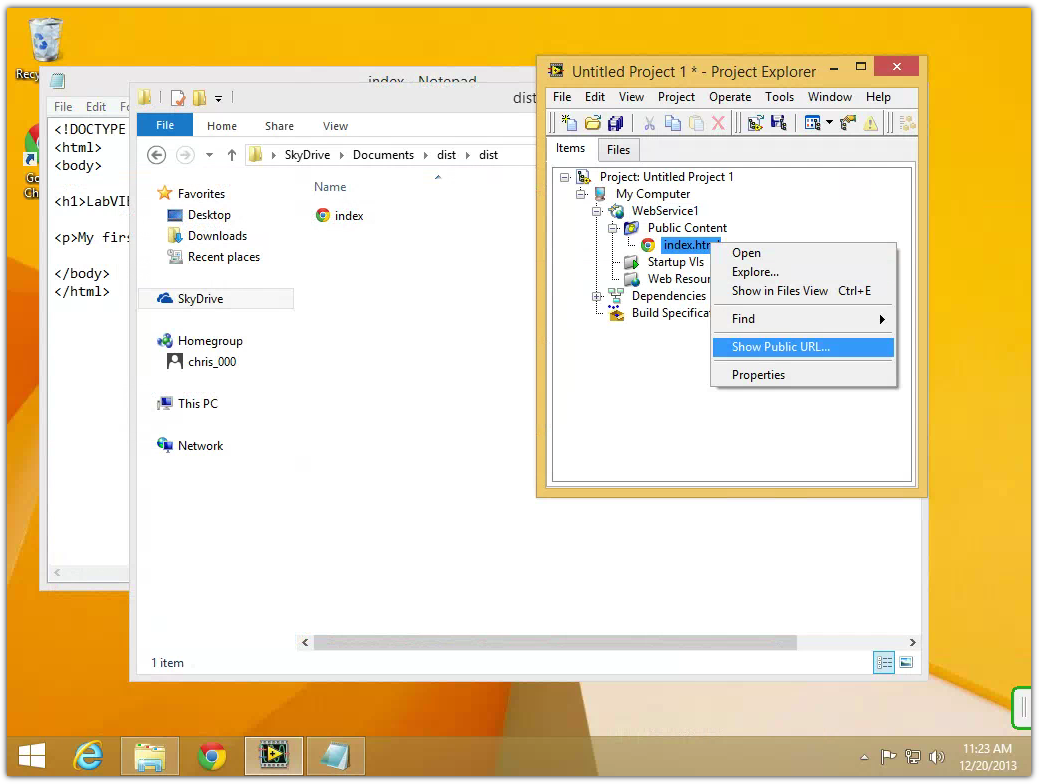Click the LabVIEW icon in the taskbar
The image size is (1040, 784).
click(273, 757)
